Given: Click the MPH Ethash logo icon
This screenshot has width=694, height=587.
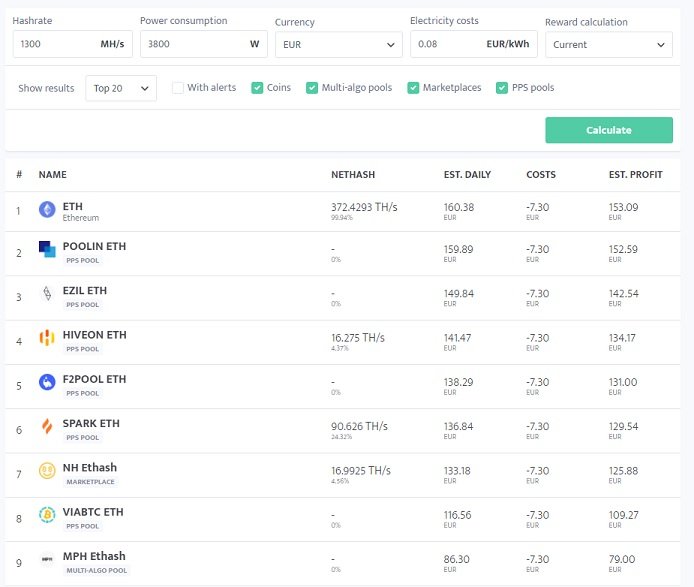Looking at the screenshot, I should (x=47, y=559).
